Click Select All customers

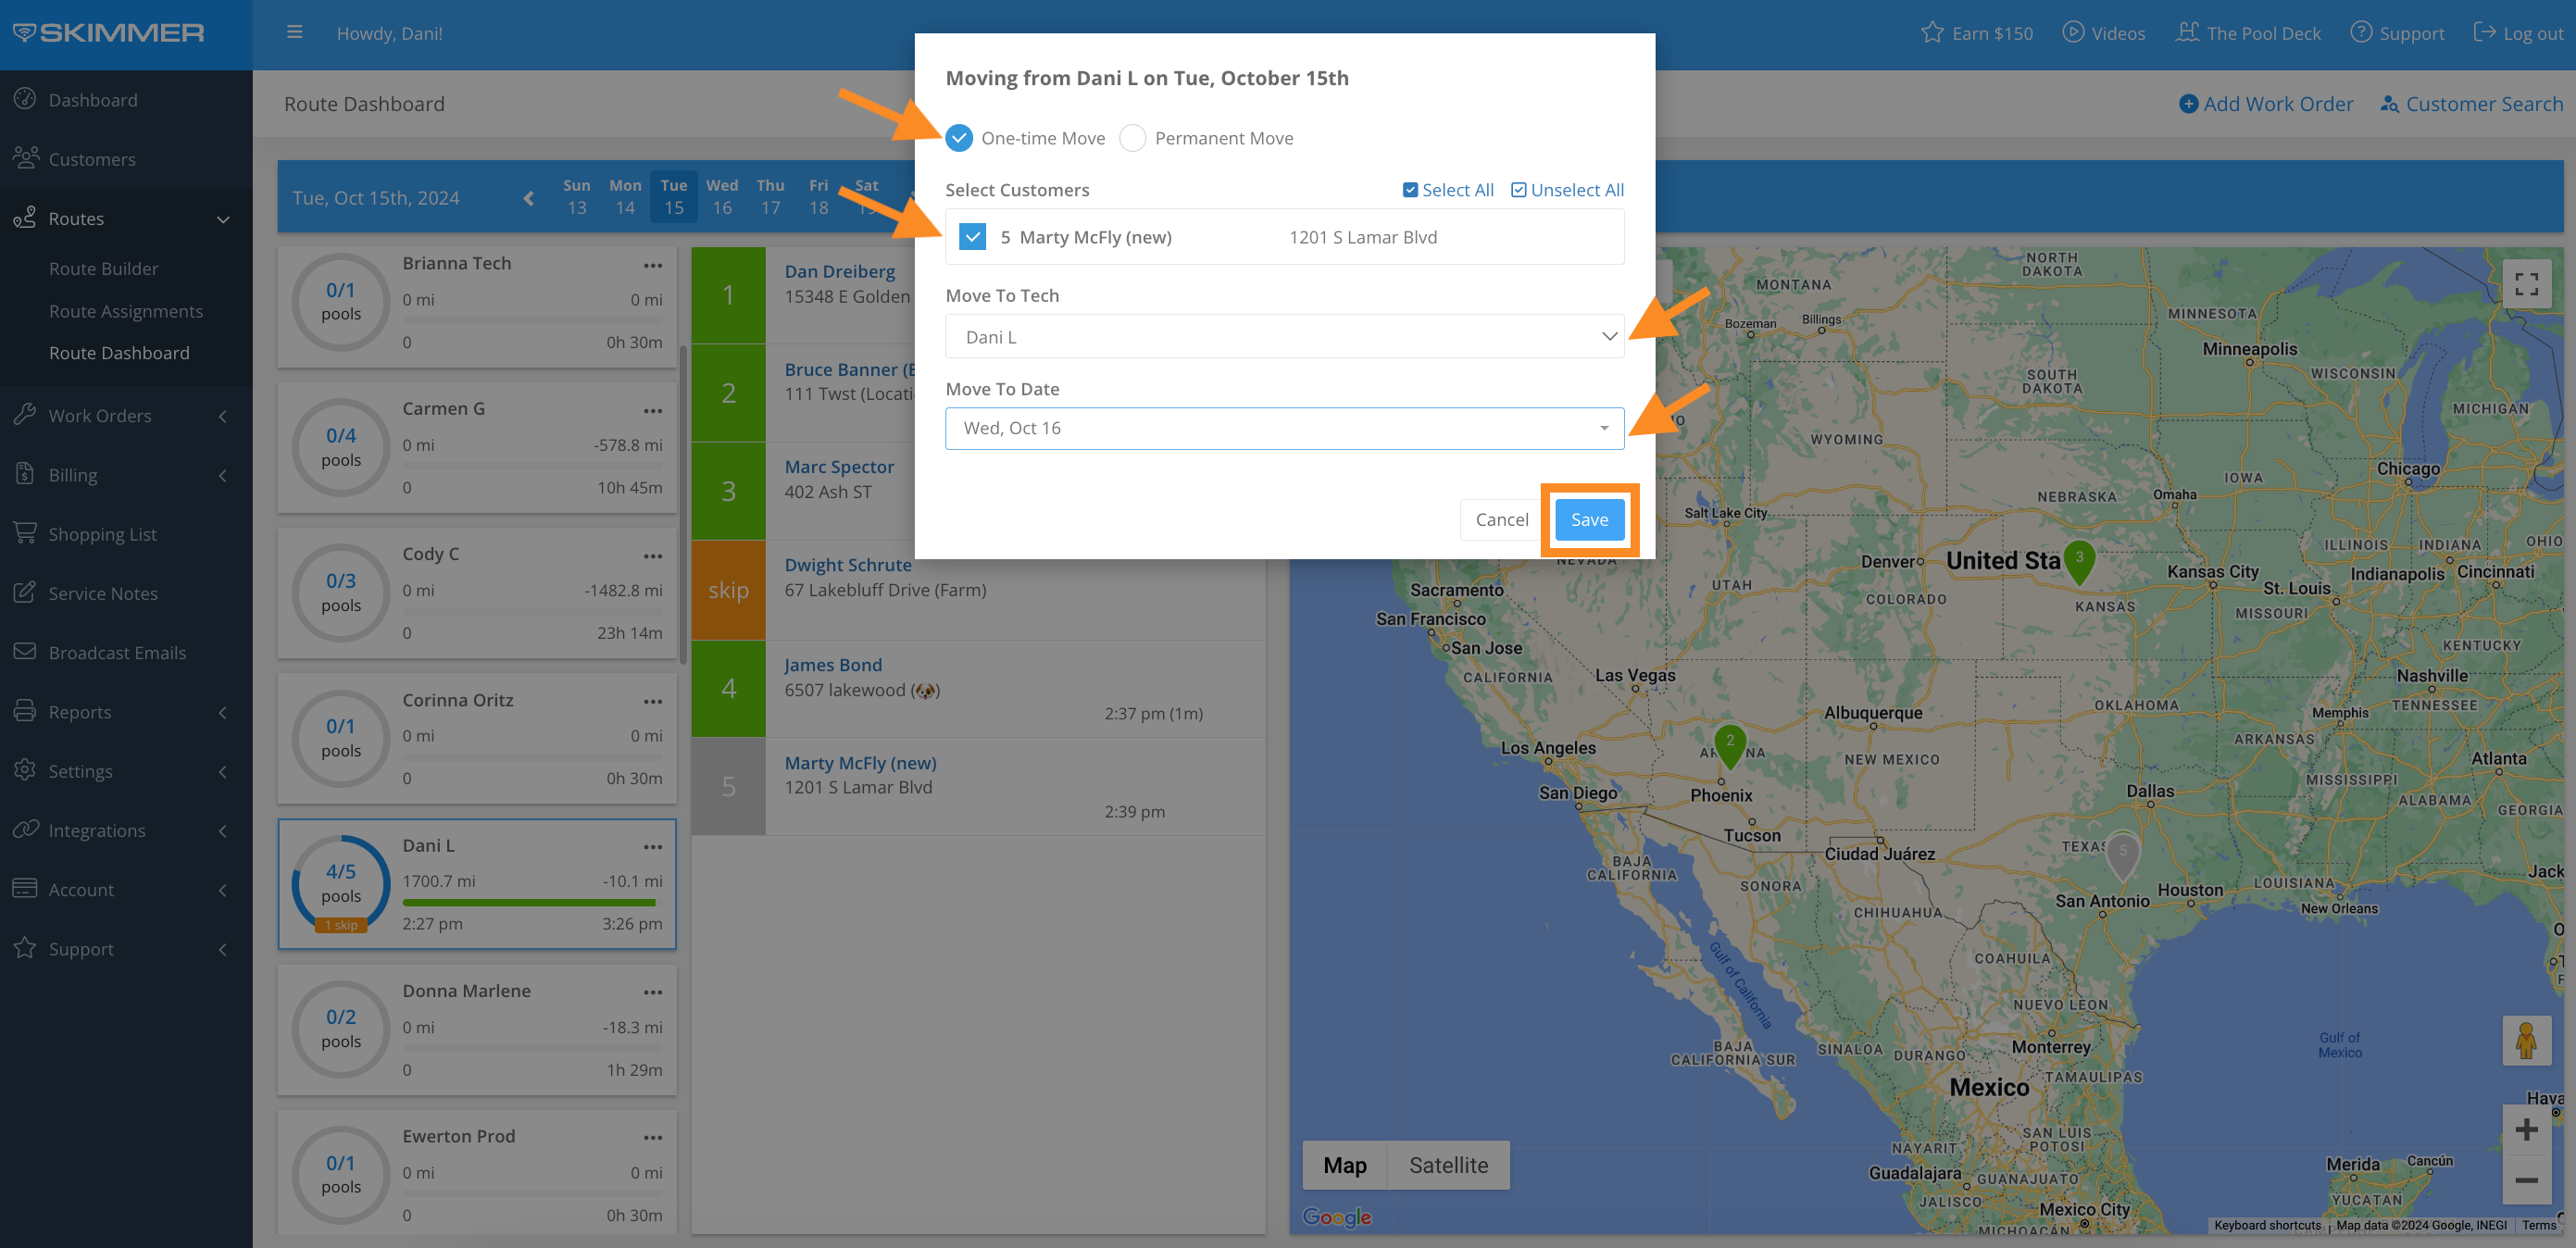click(1448, 190)
